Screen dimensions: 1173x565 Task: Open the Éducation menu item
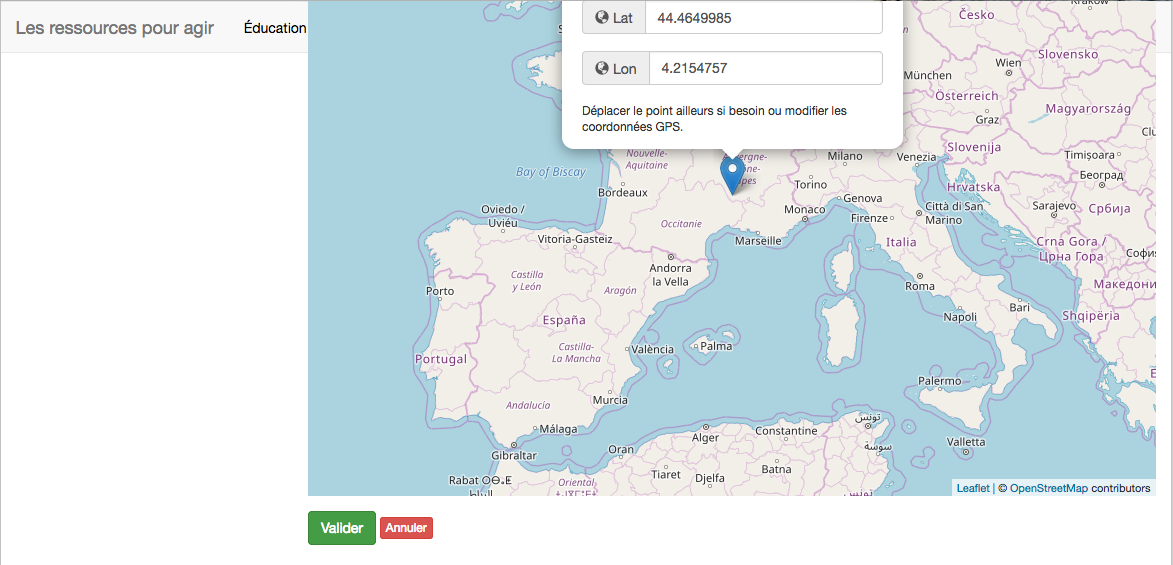pyautogui.click(x=275, y=28)
